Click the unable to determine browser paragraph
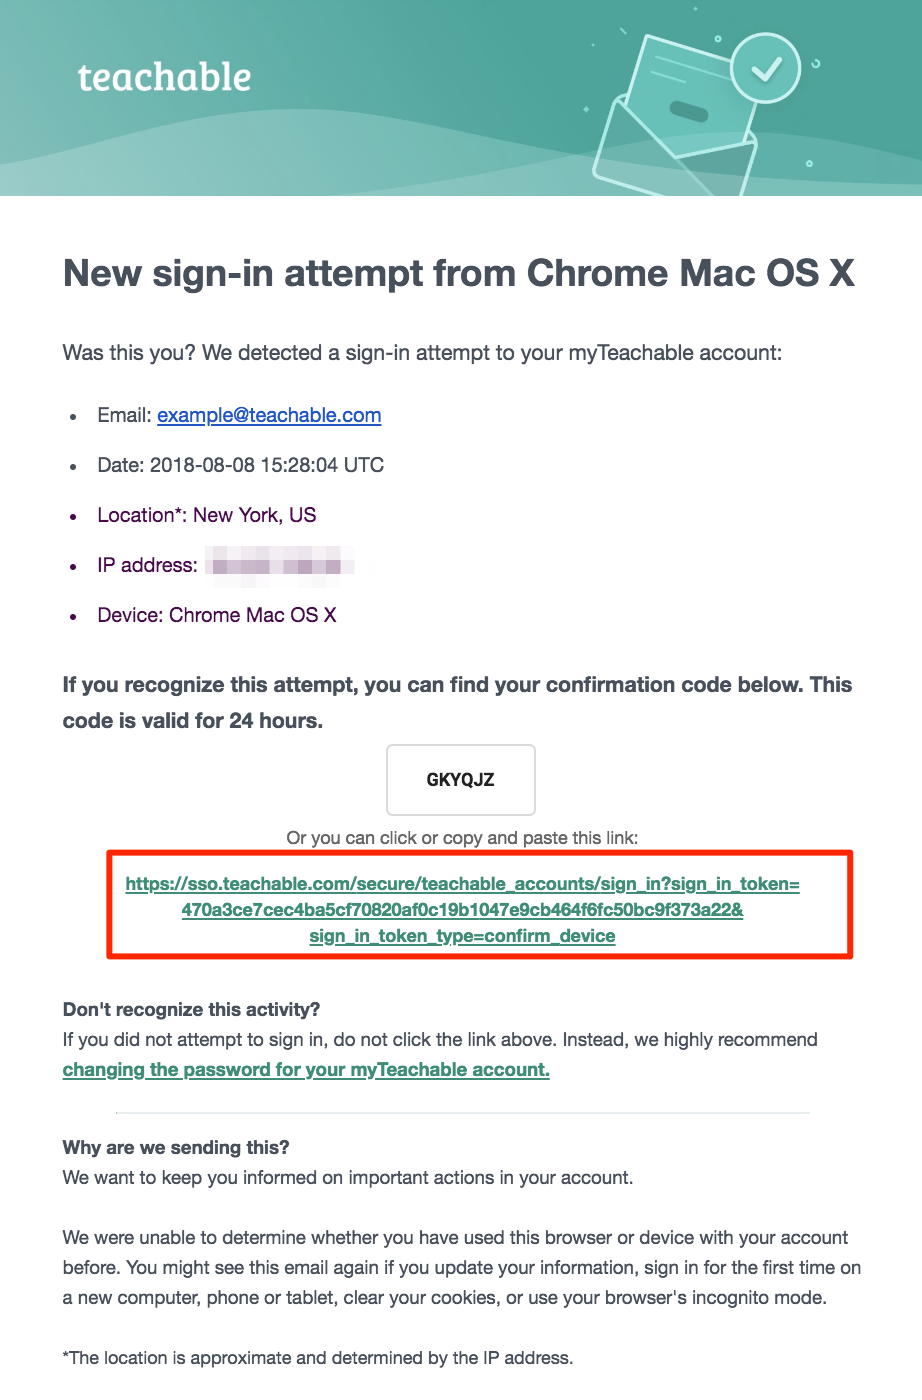The height and width of the screenshot is (1400, 922). click(462, 1268)
